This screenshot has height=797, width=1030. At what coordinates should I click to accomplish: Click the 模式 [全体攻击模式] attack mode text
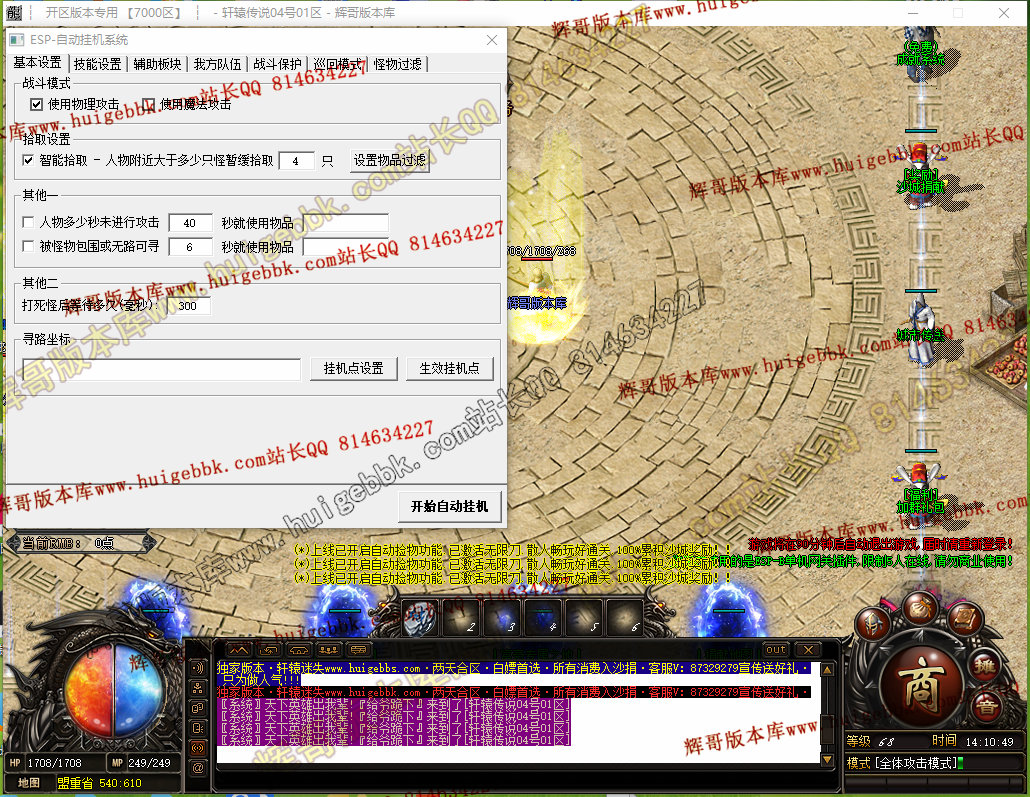tap(903, 763)
